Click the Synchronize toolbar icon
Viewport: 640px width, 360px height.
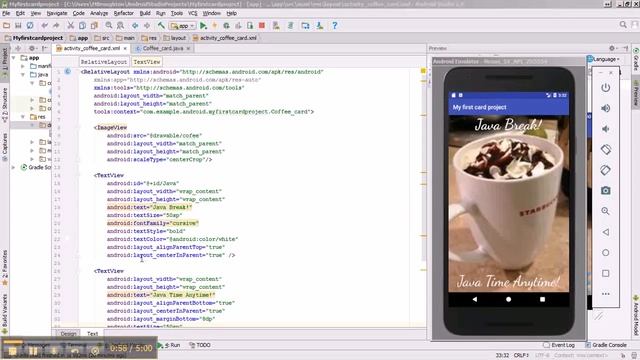[x=30, y=25]
